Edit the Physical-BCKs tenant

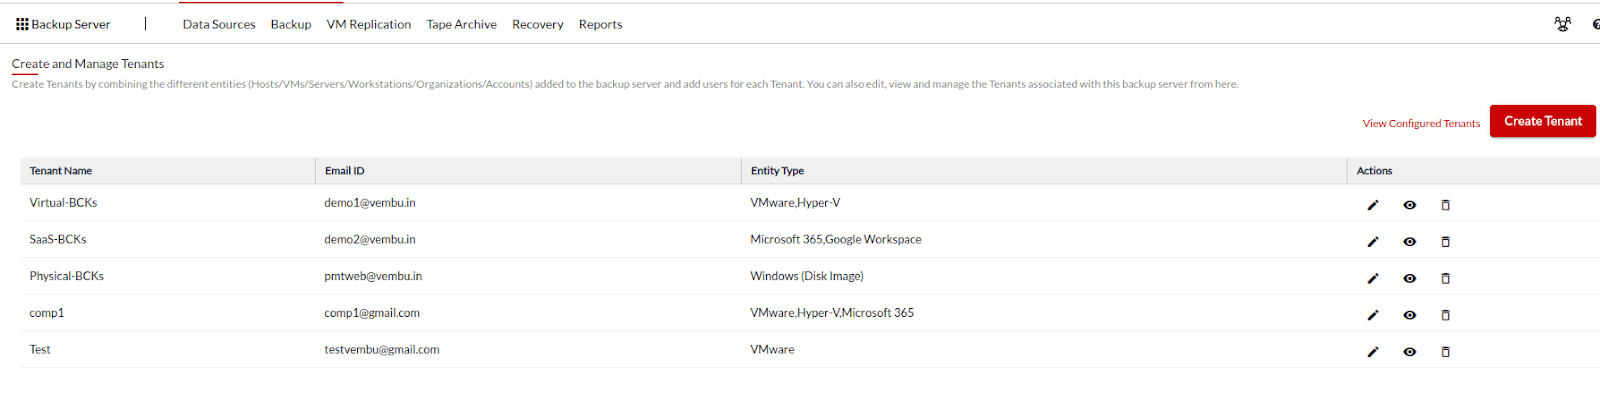click(x=1373, y=279)
